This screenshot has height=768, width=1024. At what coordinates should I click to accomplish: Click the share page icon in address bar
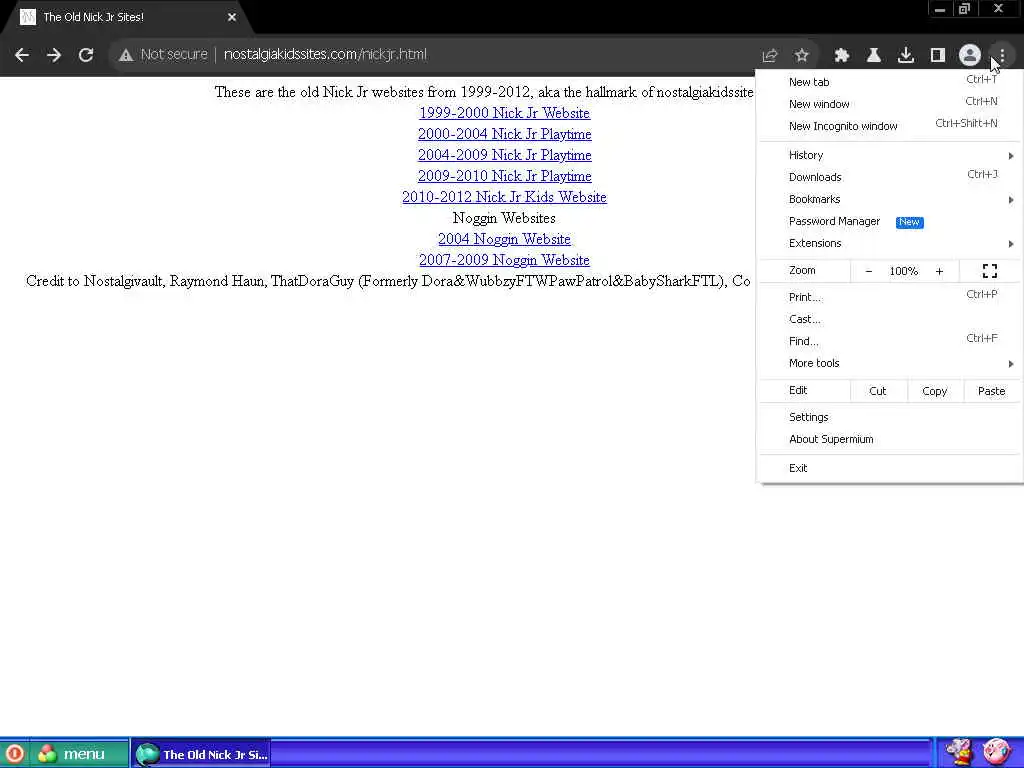coord(770,56)
